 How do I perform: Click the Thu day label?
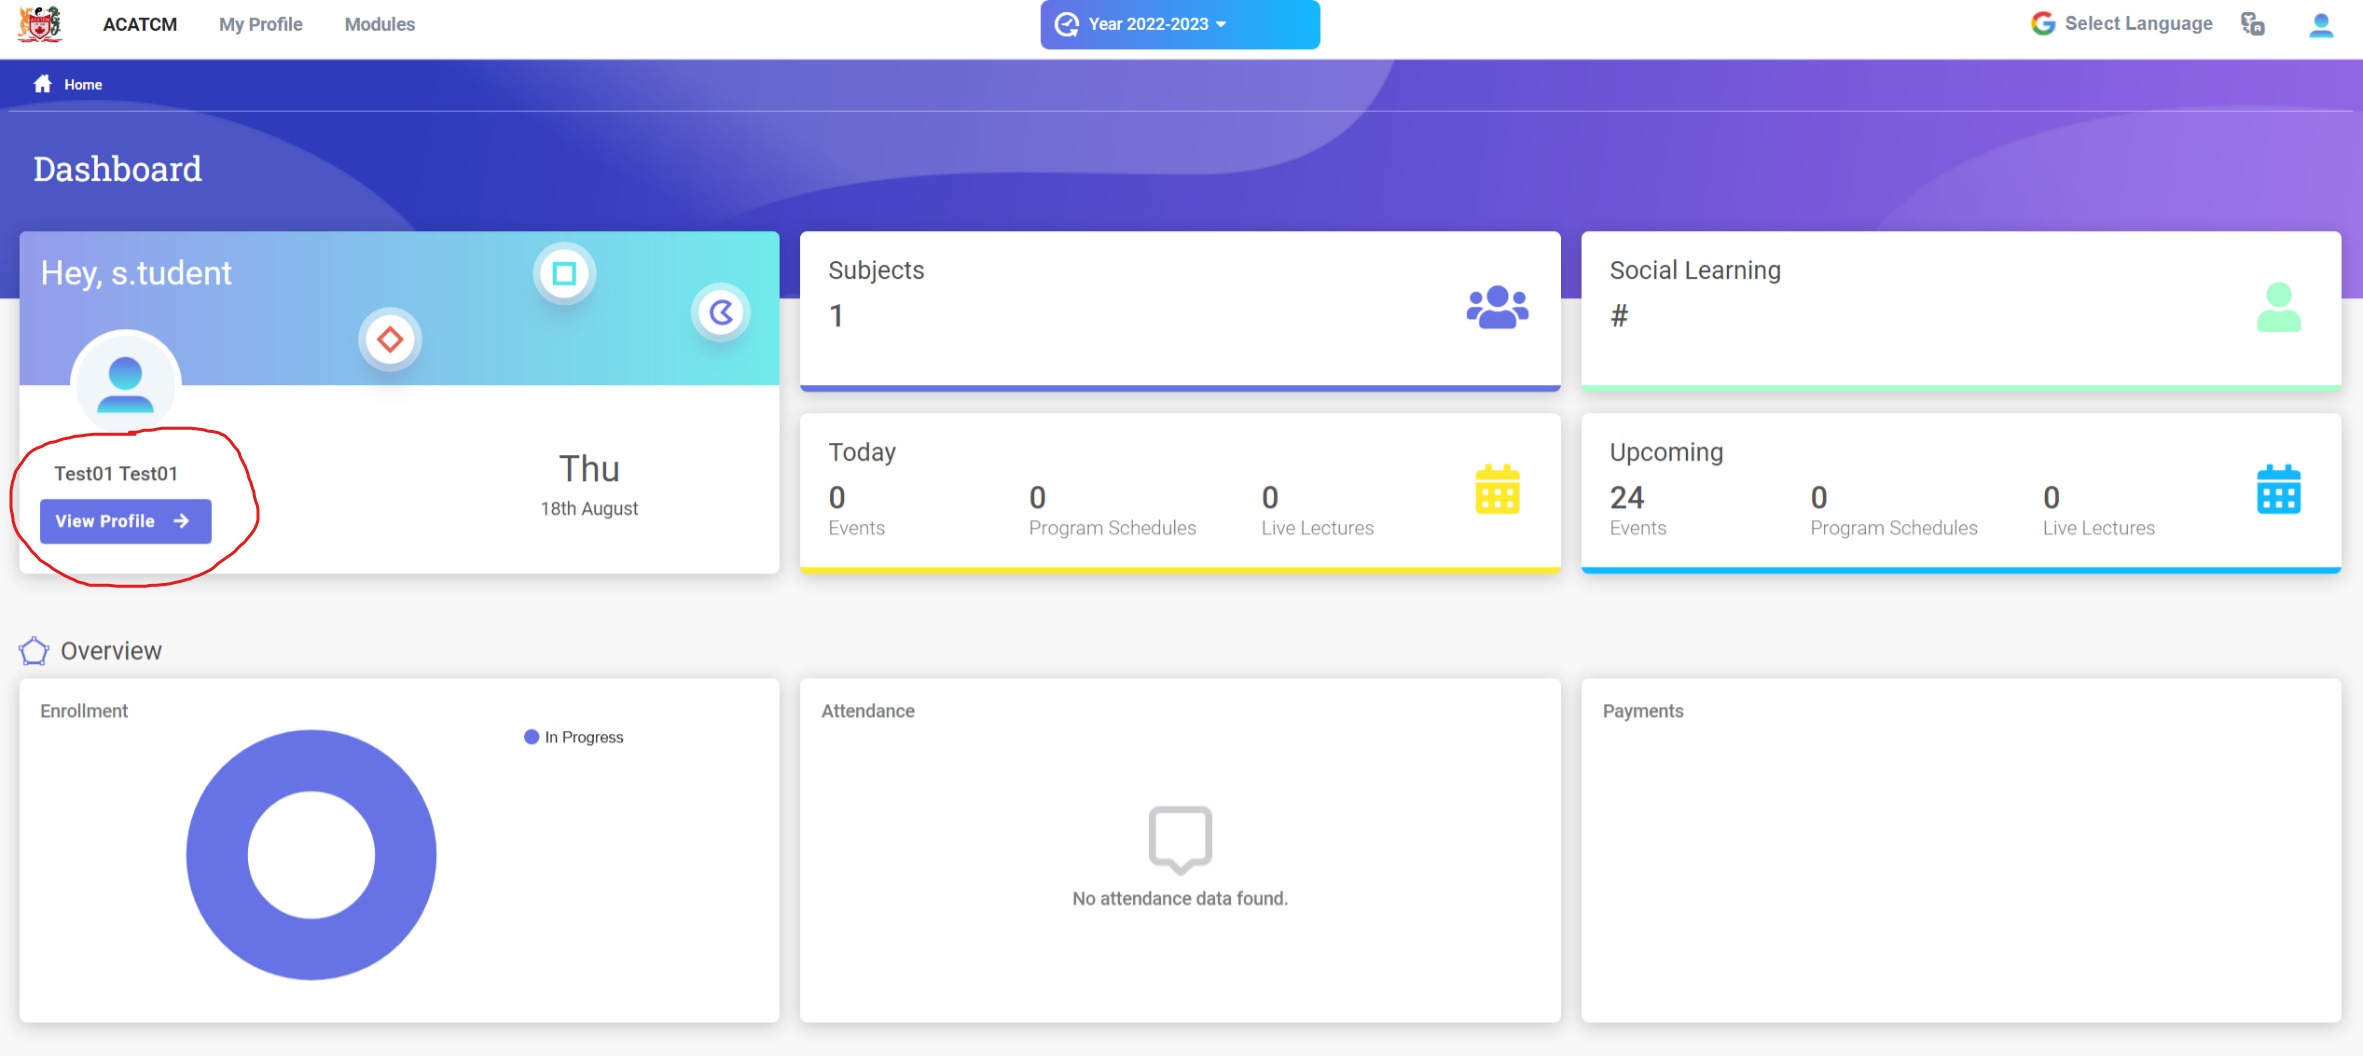point(589,469)
